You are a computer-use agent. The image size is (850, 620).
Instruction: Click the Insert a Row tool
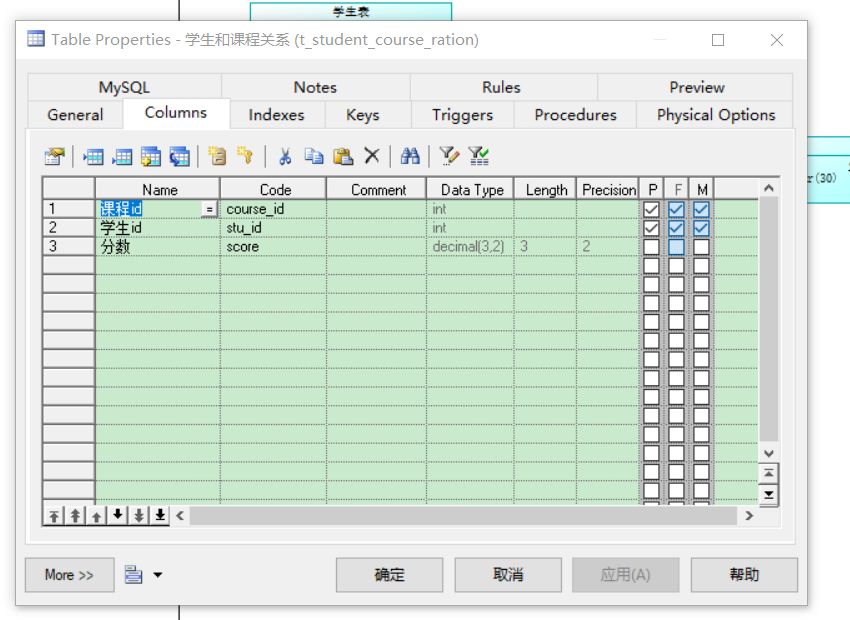[93, 157]
